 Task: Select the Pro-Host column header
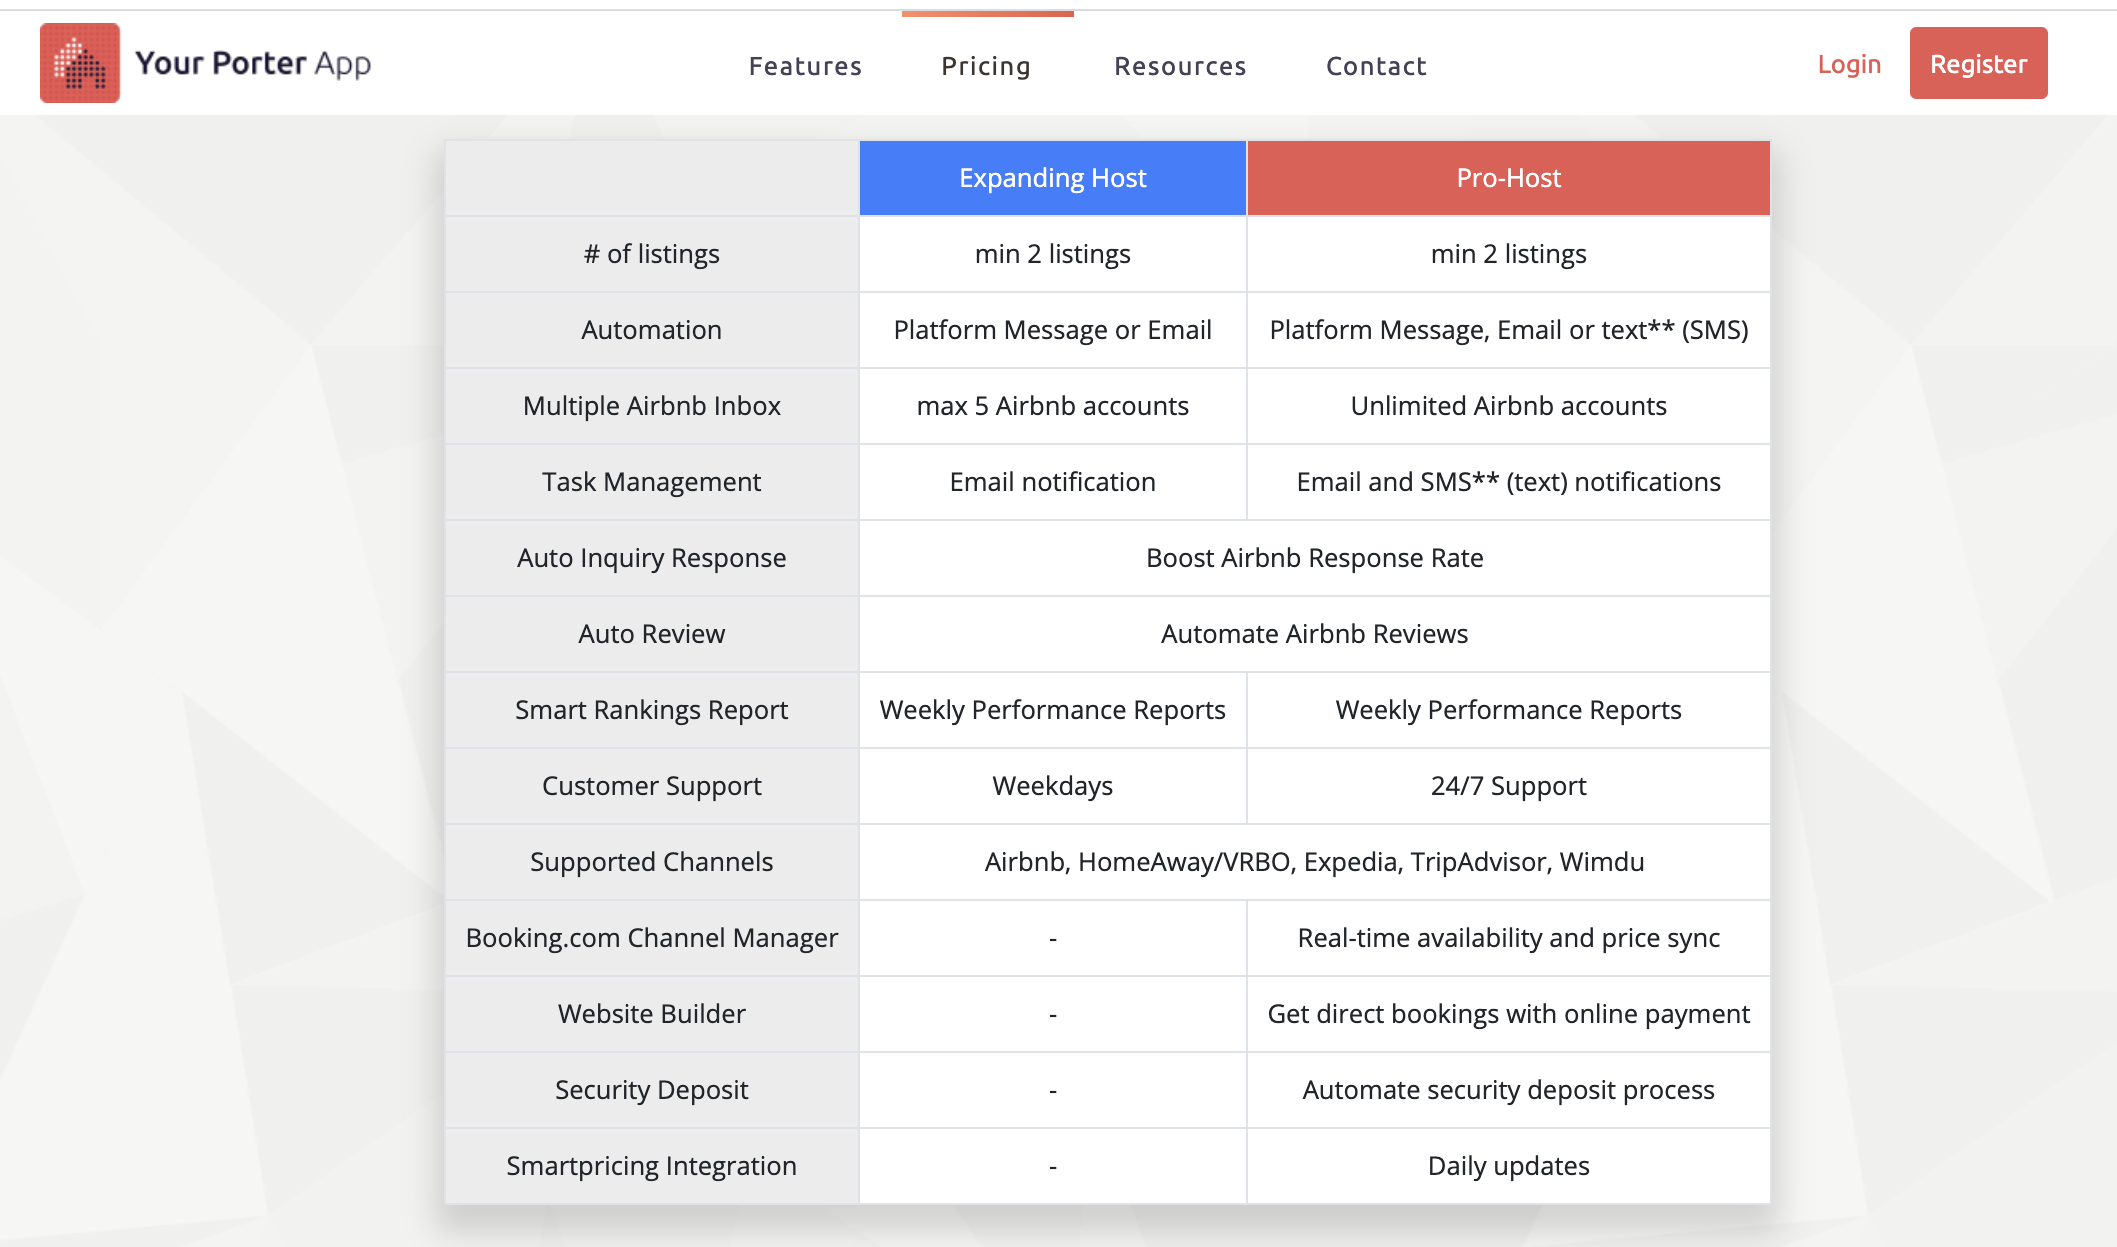point(1508,178)
